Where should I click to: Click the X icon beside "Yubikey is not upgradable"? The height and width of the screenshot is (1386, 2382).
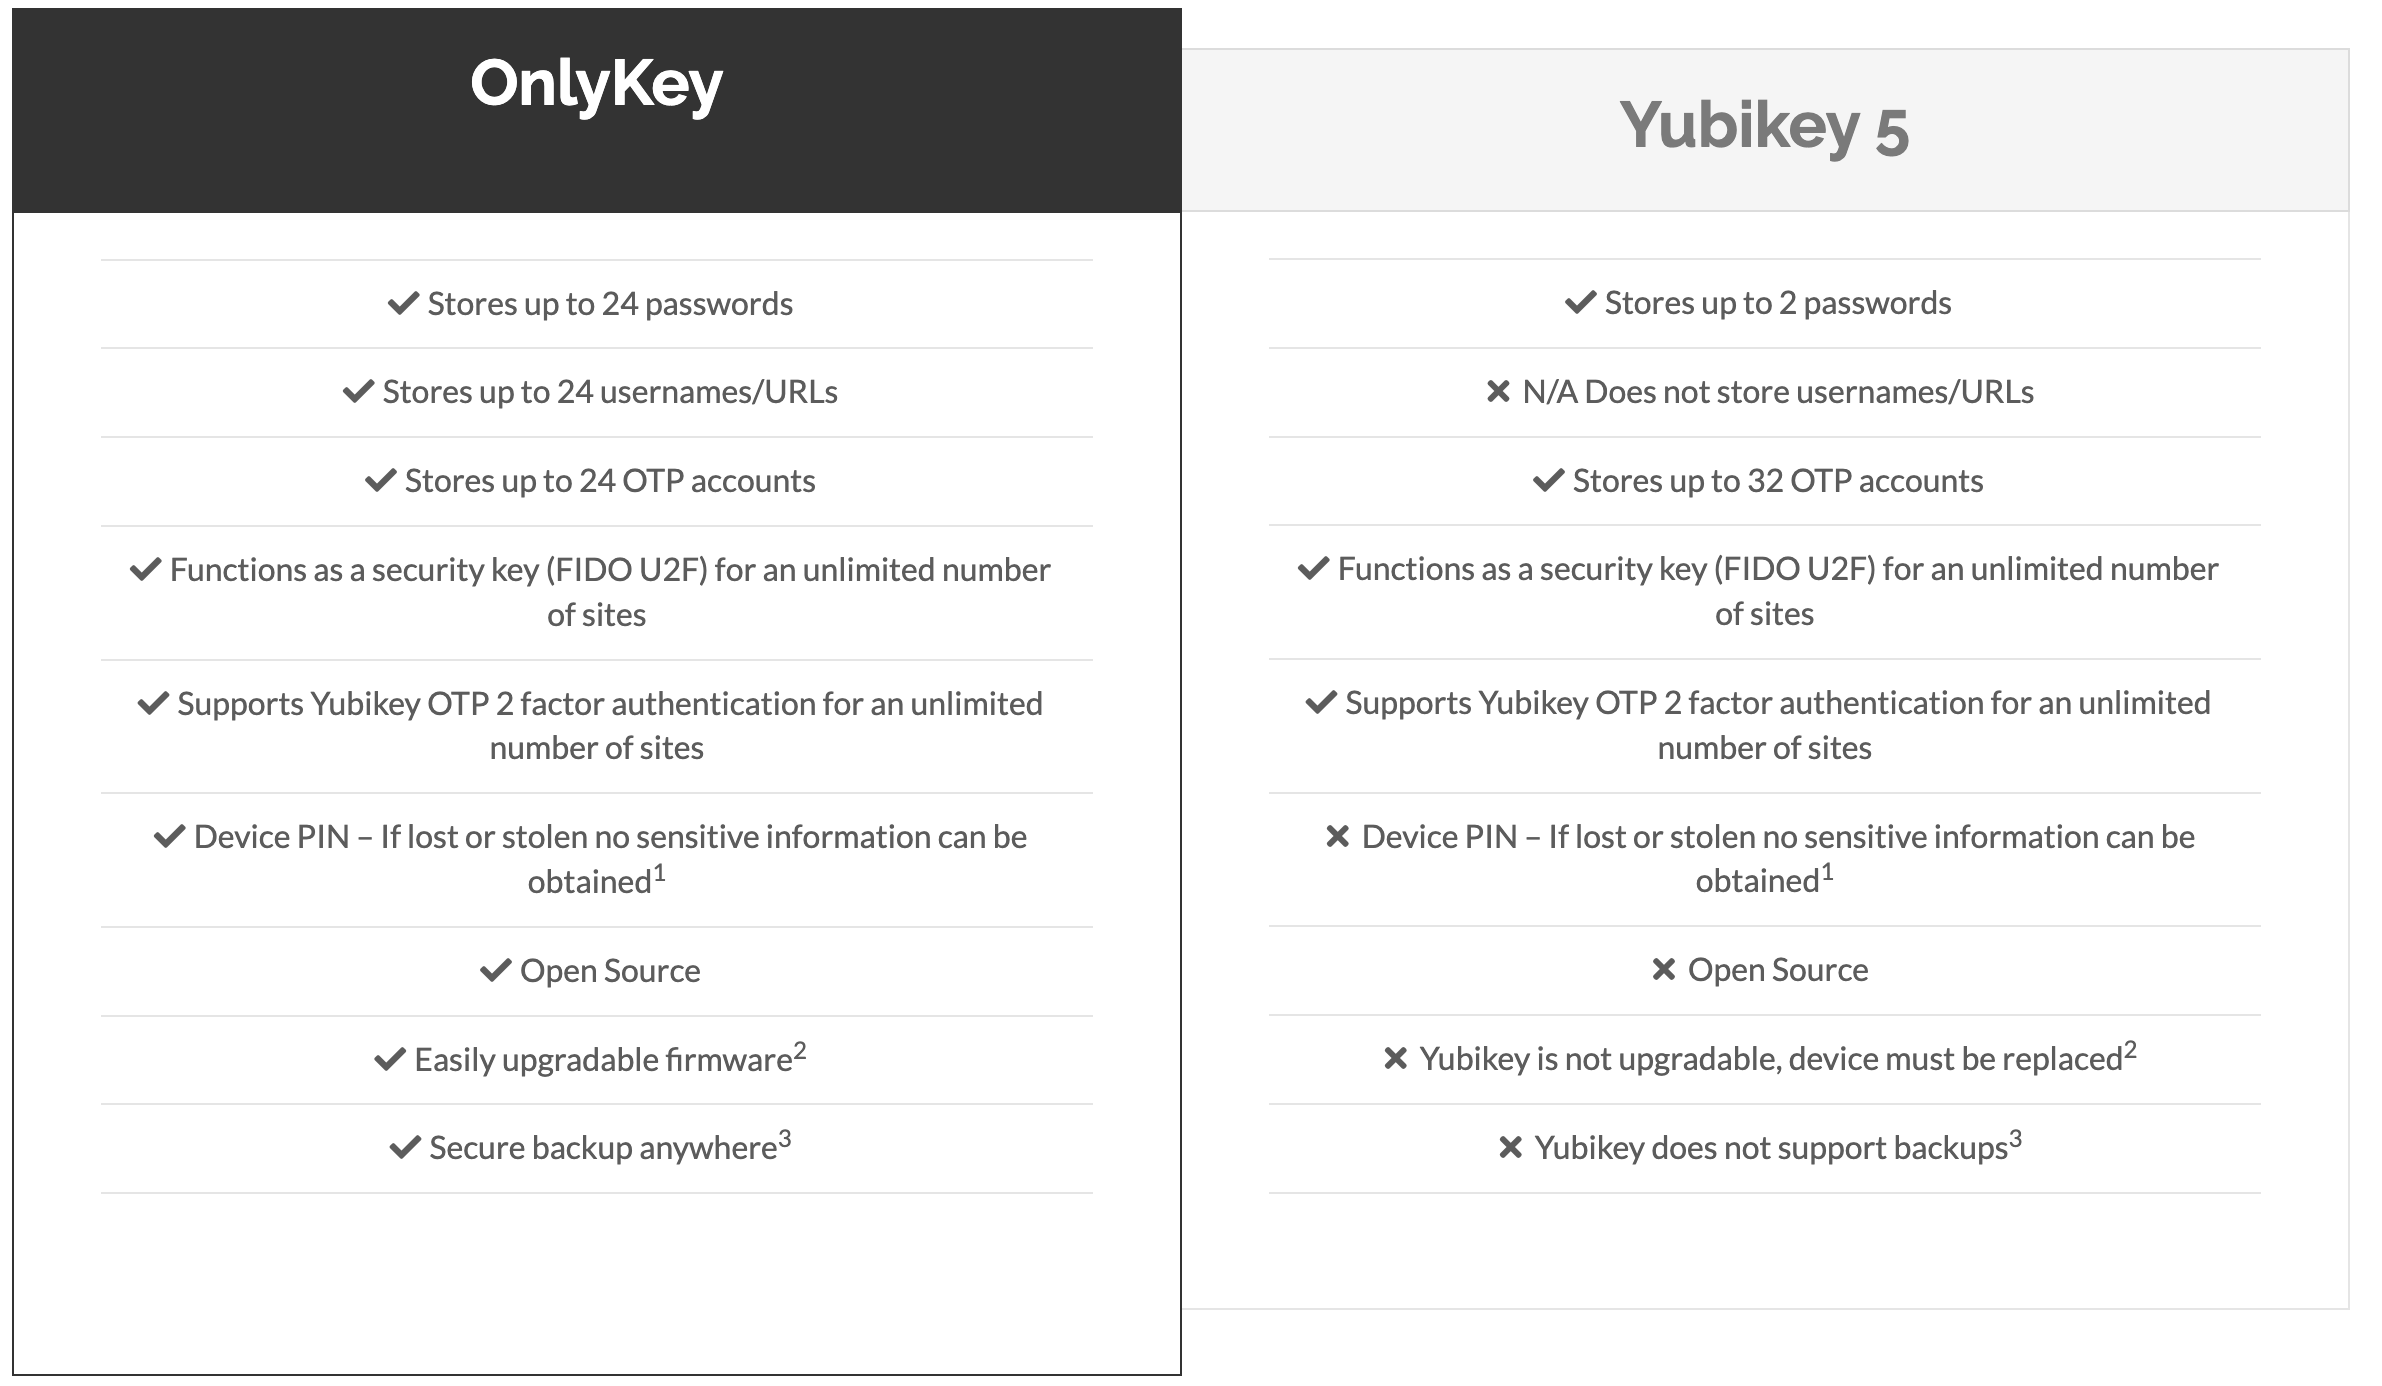point(1396,1058)
